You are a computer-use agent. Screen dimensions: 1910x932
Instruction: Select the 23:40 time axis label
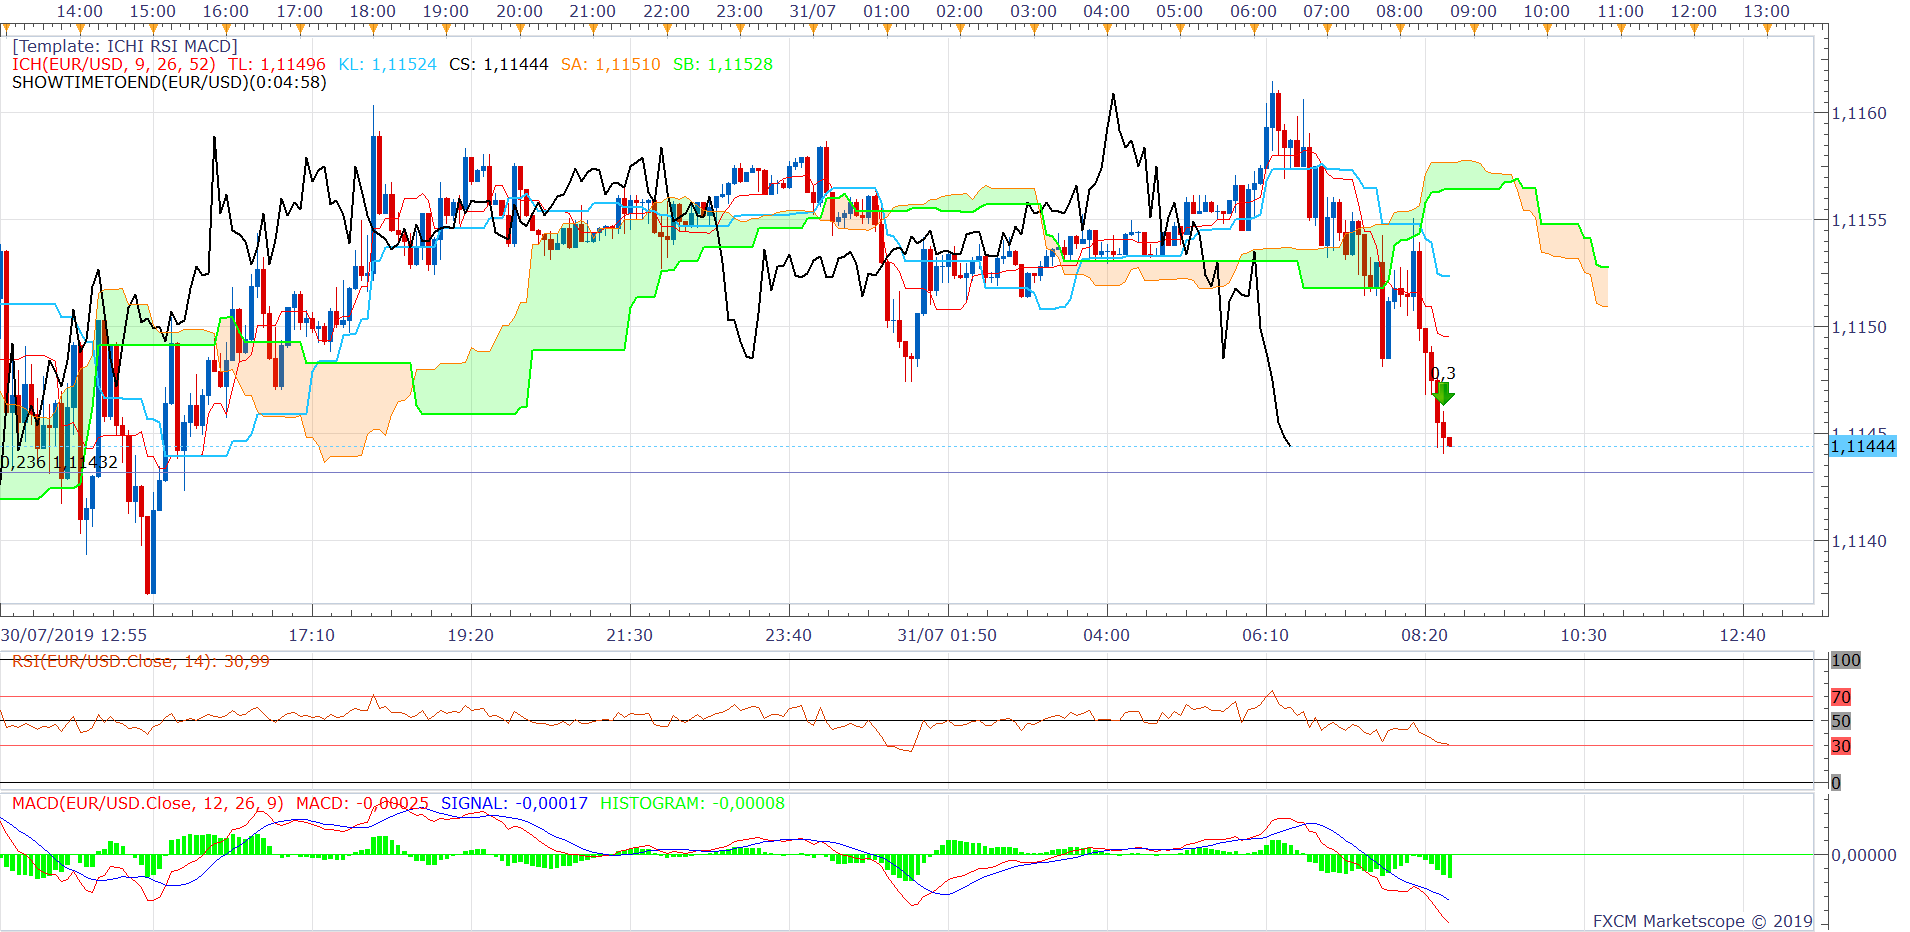[x=789, y=635]
